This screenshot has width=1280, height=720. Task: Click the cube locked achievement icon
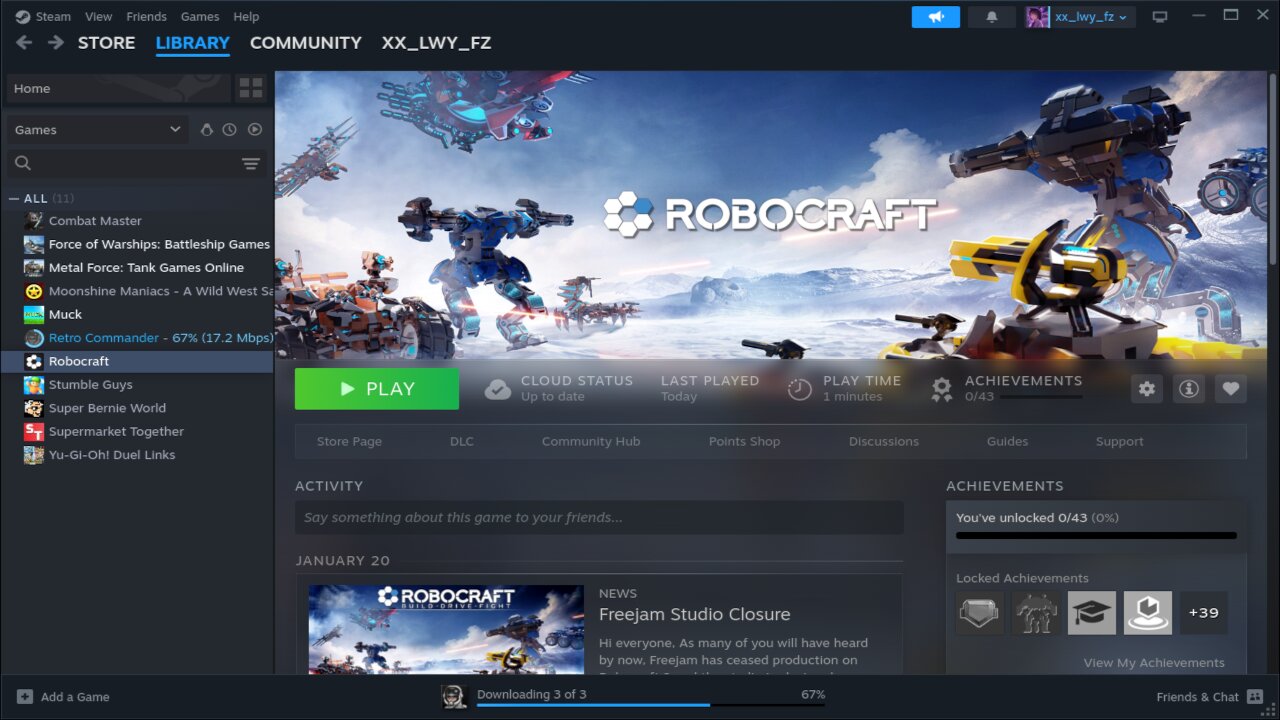coord(1148,613)
